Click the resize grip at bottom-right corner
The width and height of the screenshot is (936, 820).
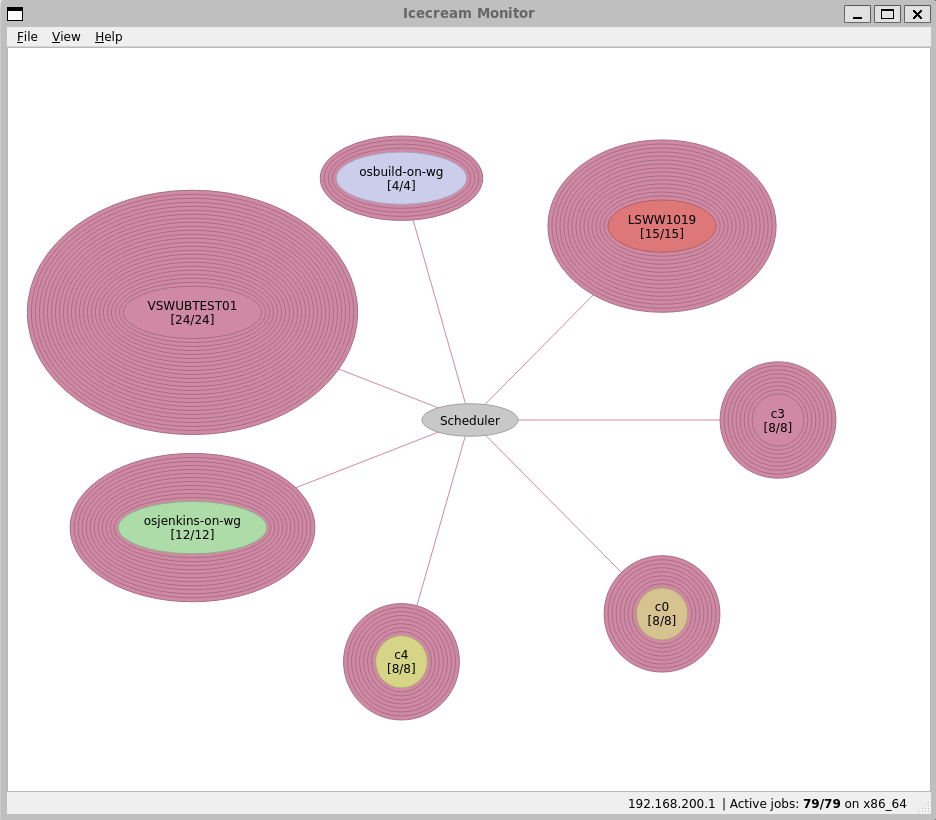click(924, 807)
